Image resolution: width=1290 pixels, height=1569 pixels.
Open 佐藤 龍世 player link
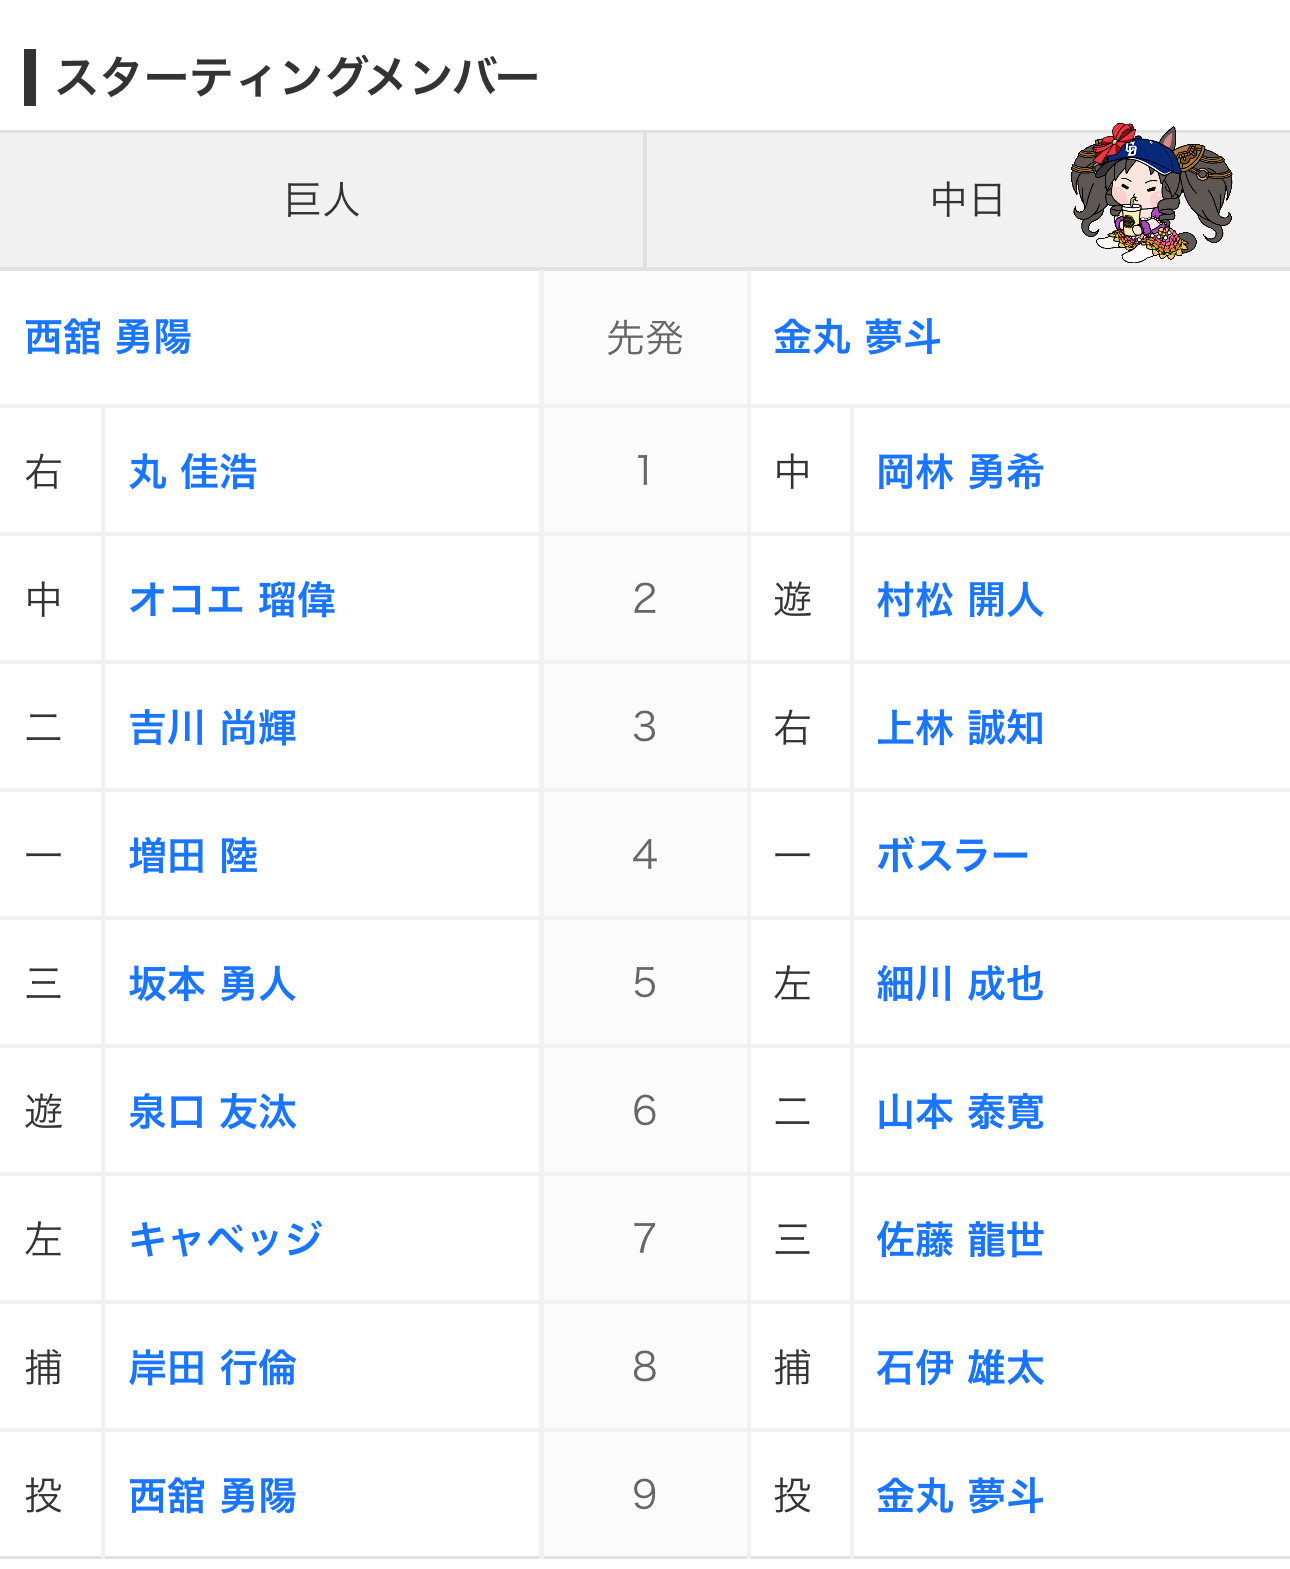960,1240
